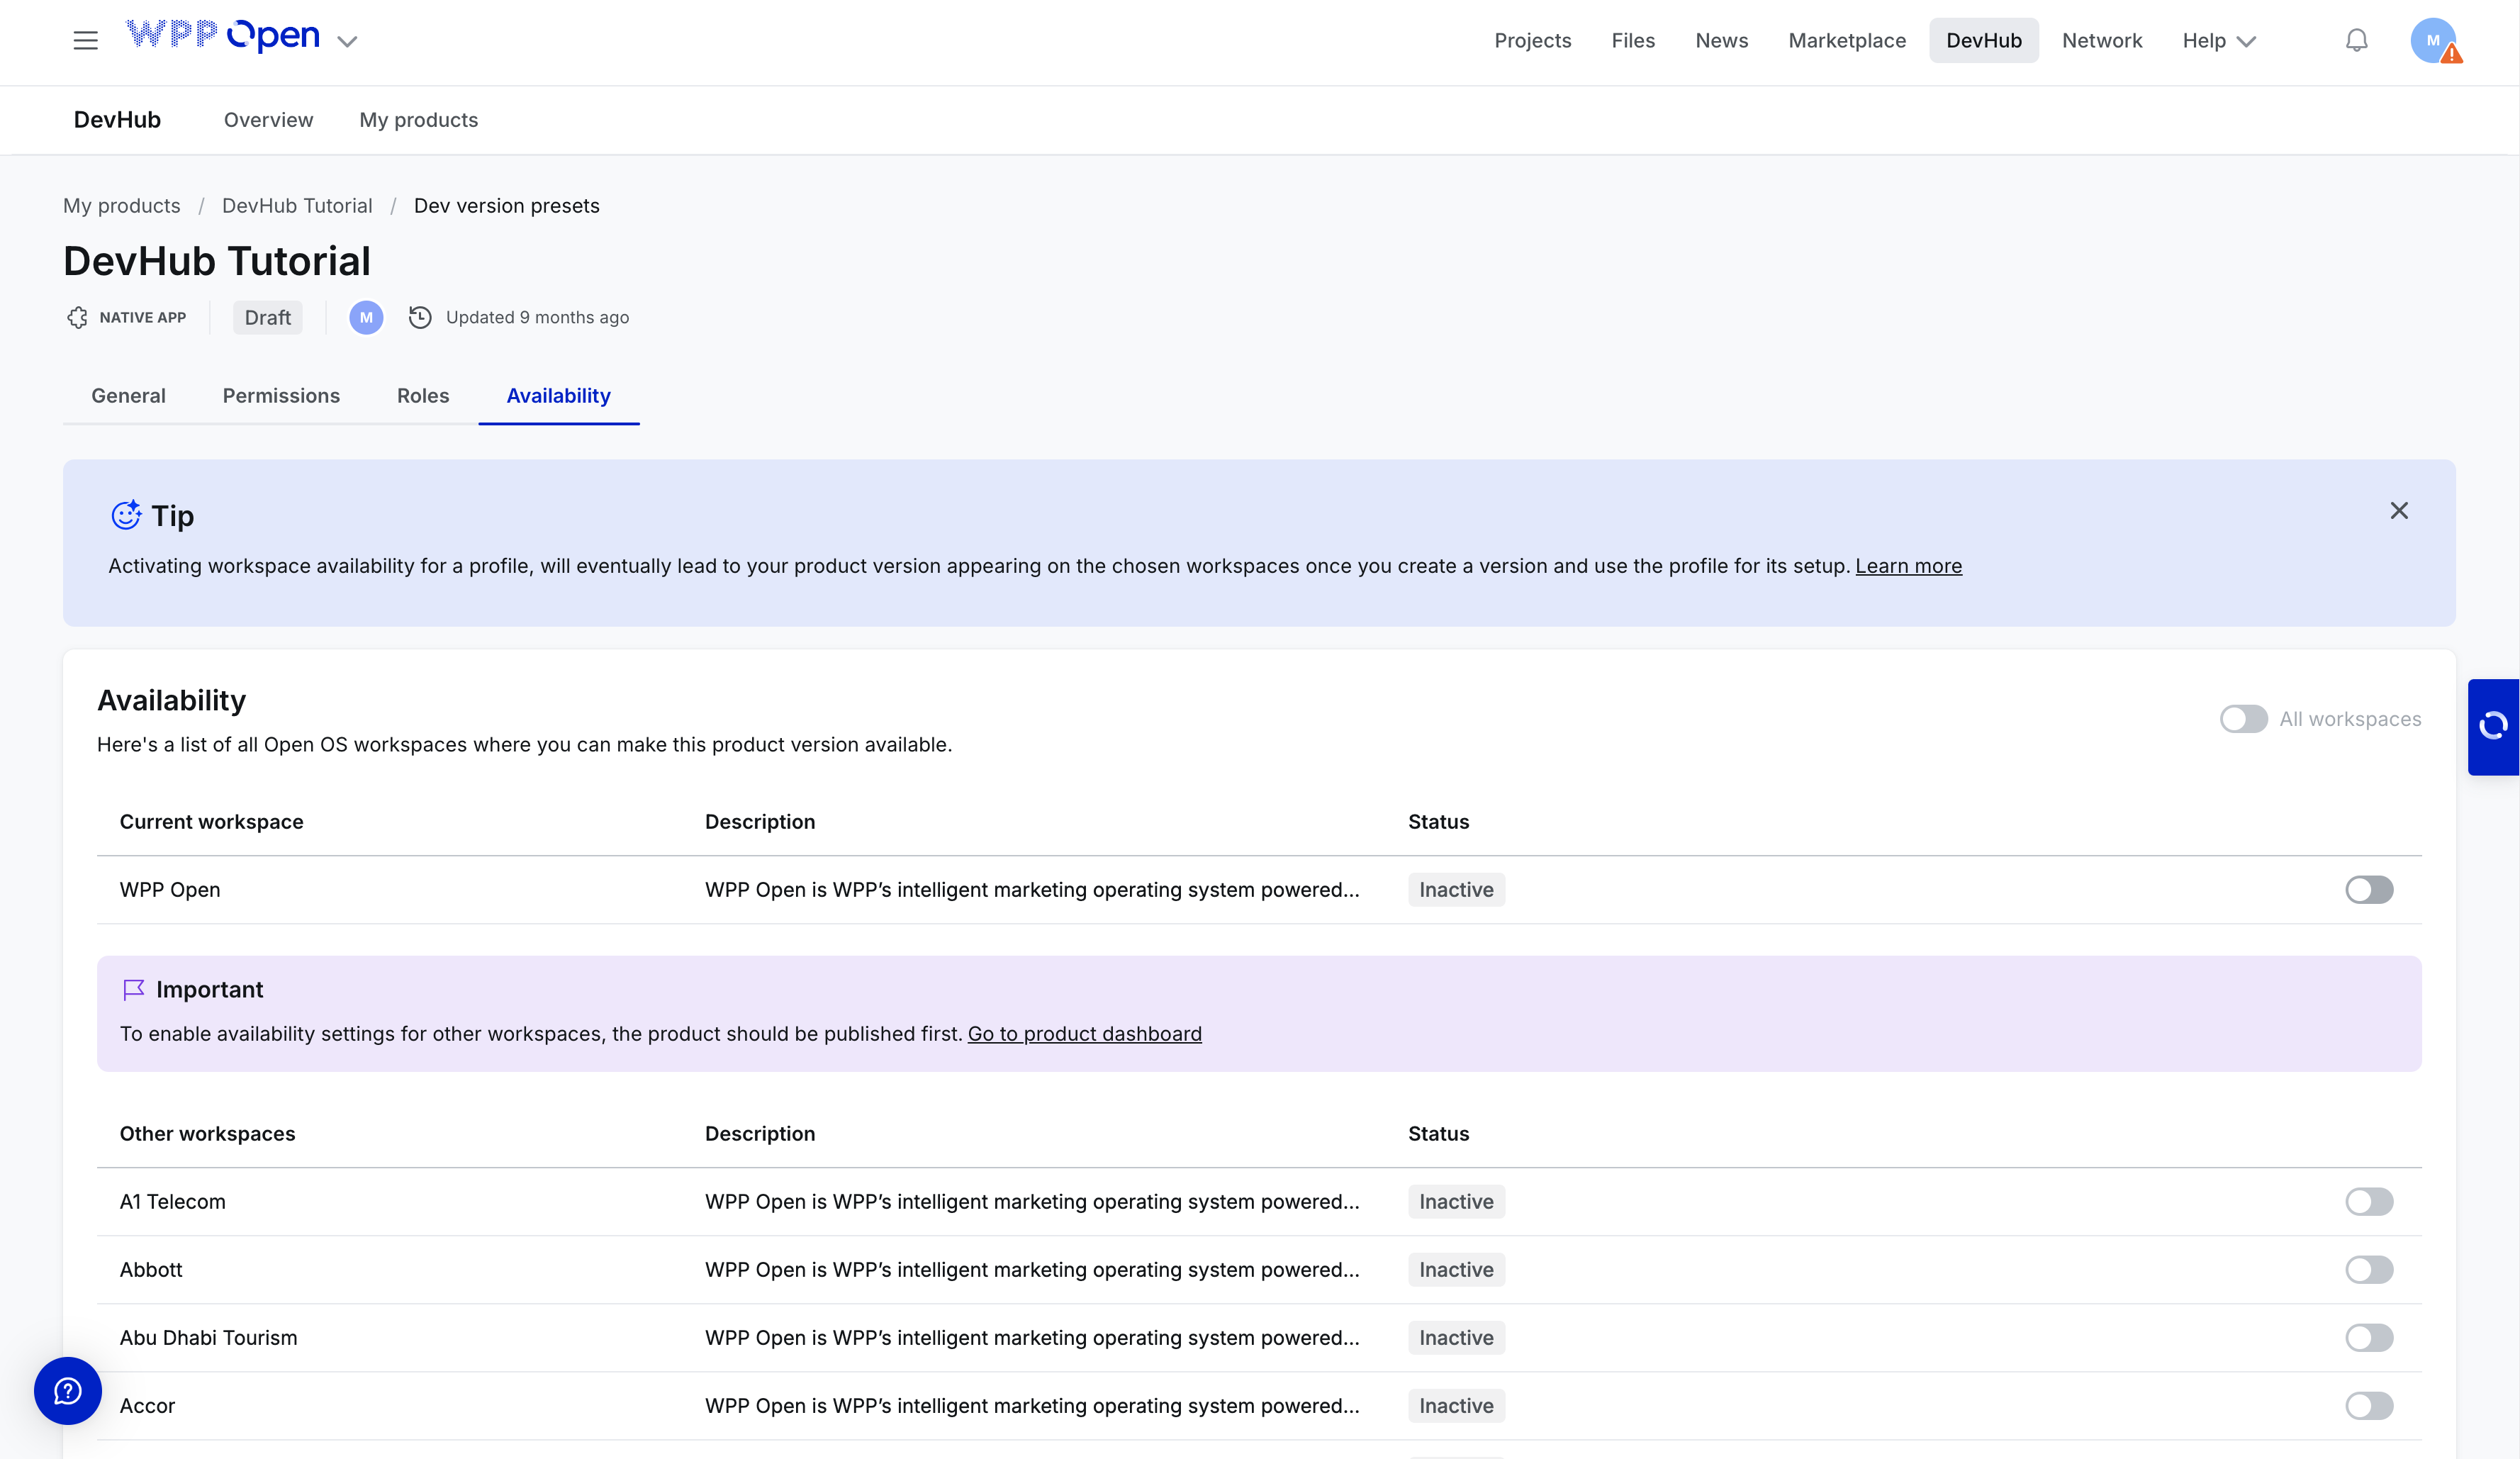Click the notifications bell icon
Viewport: 2520px width, 1459px height.
[2356, 41]
